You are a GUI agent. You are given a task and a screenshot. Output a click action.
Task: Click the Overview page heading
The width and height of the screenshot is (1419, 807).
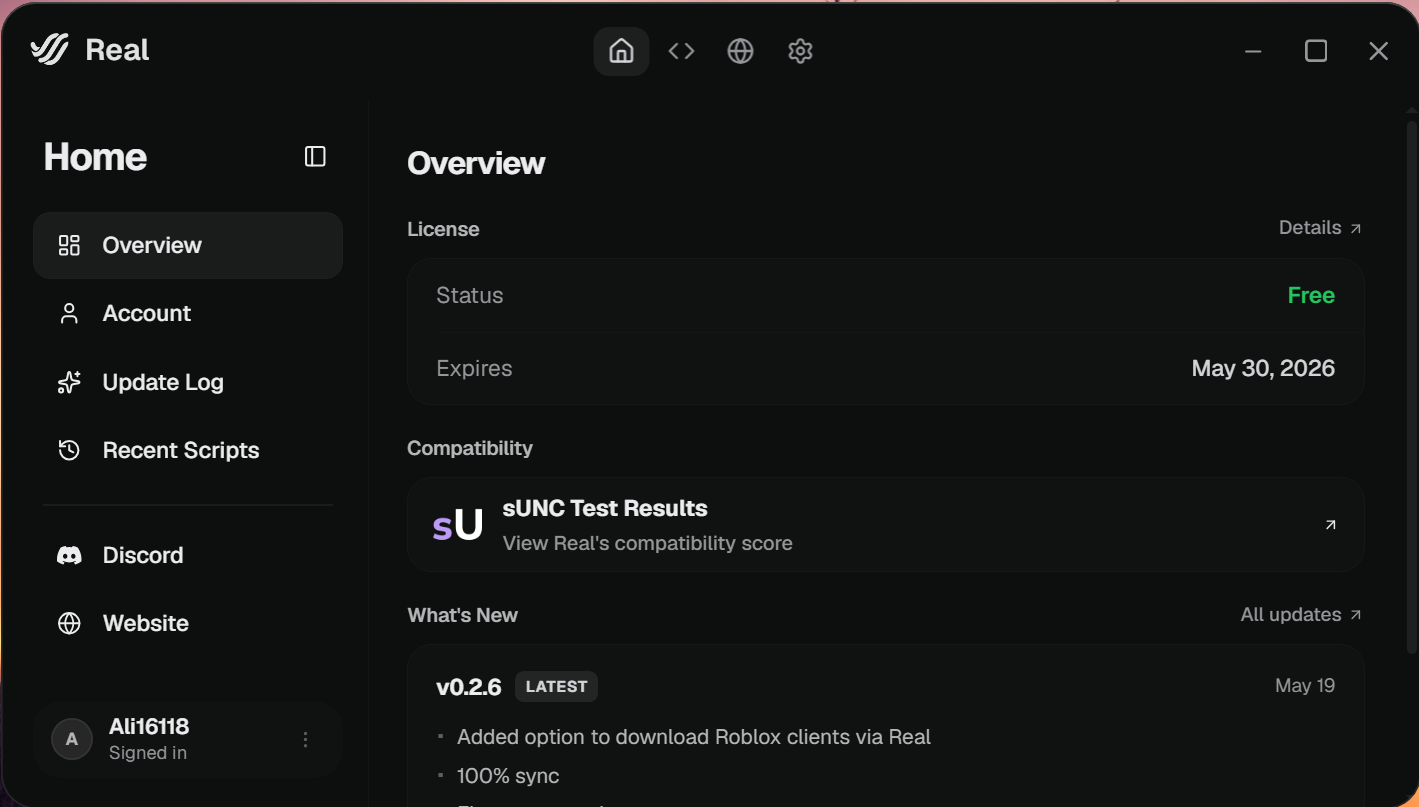(x=476, y=164)
